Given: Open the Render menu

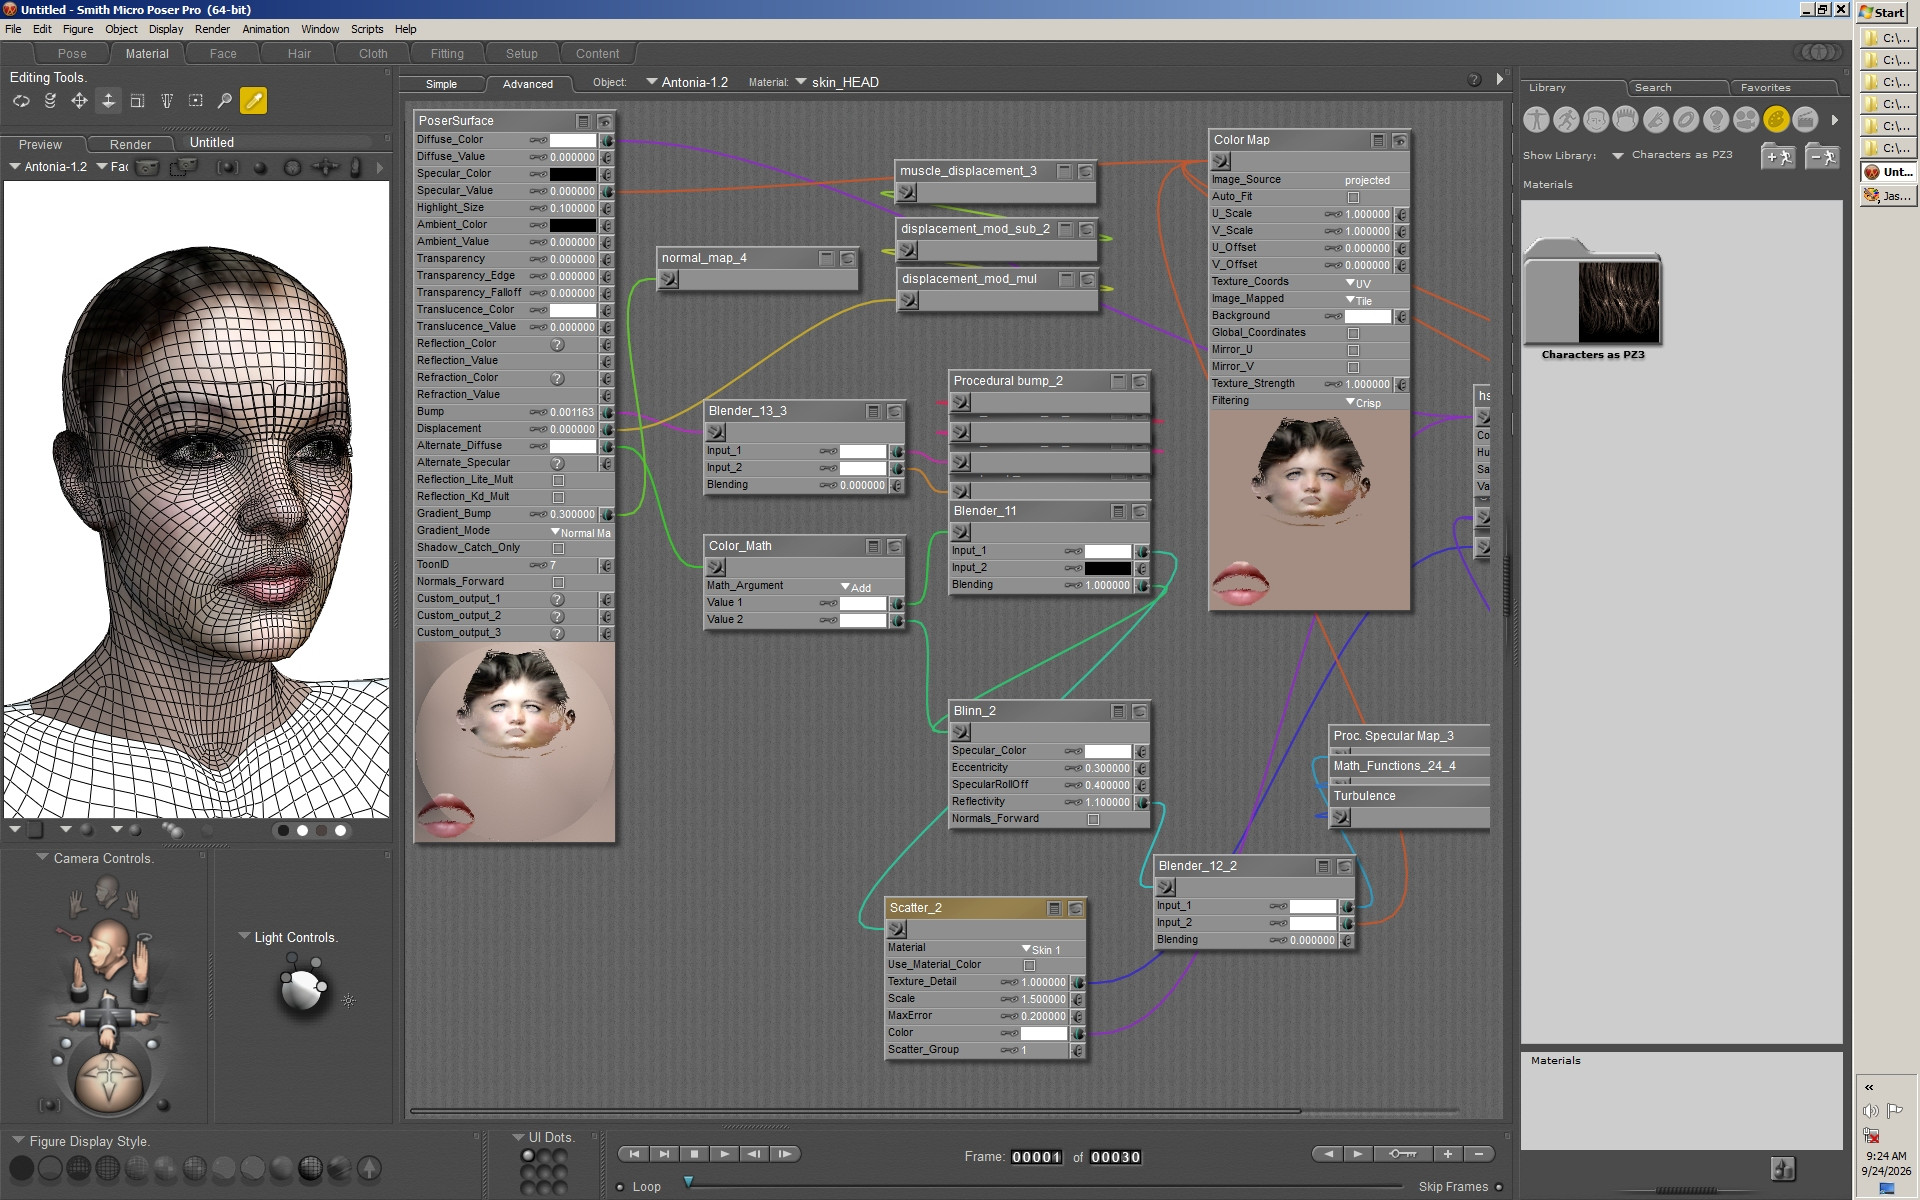Looking at the screenshot, I should tap(212, 29).
